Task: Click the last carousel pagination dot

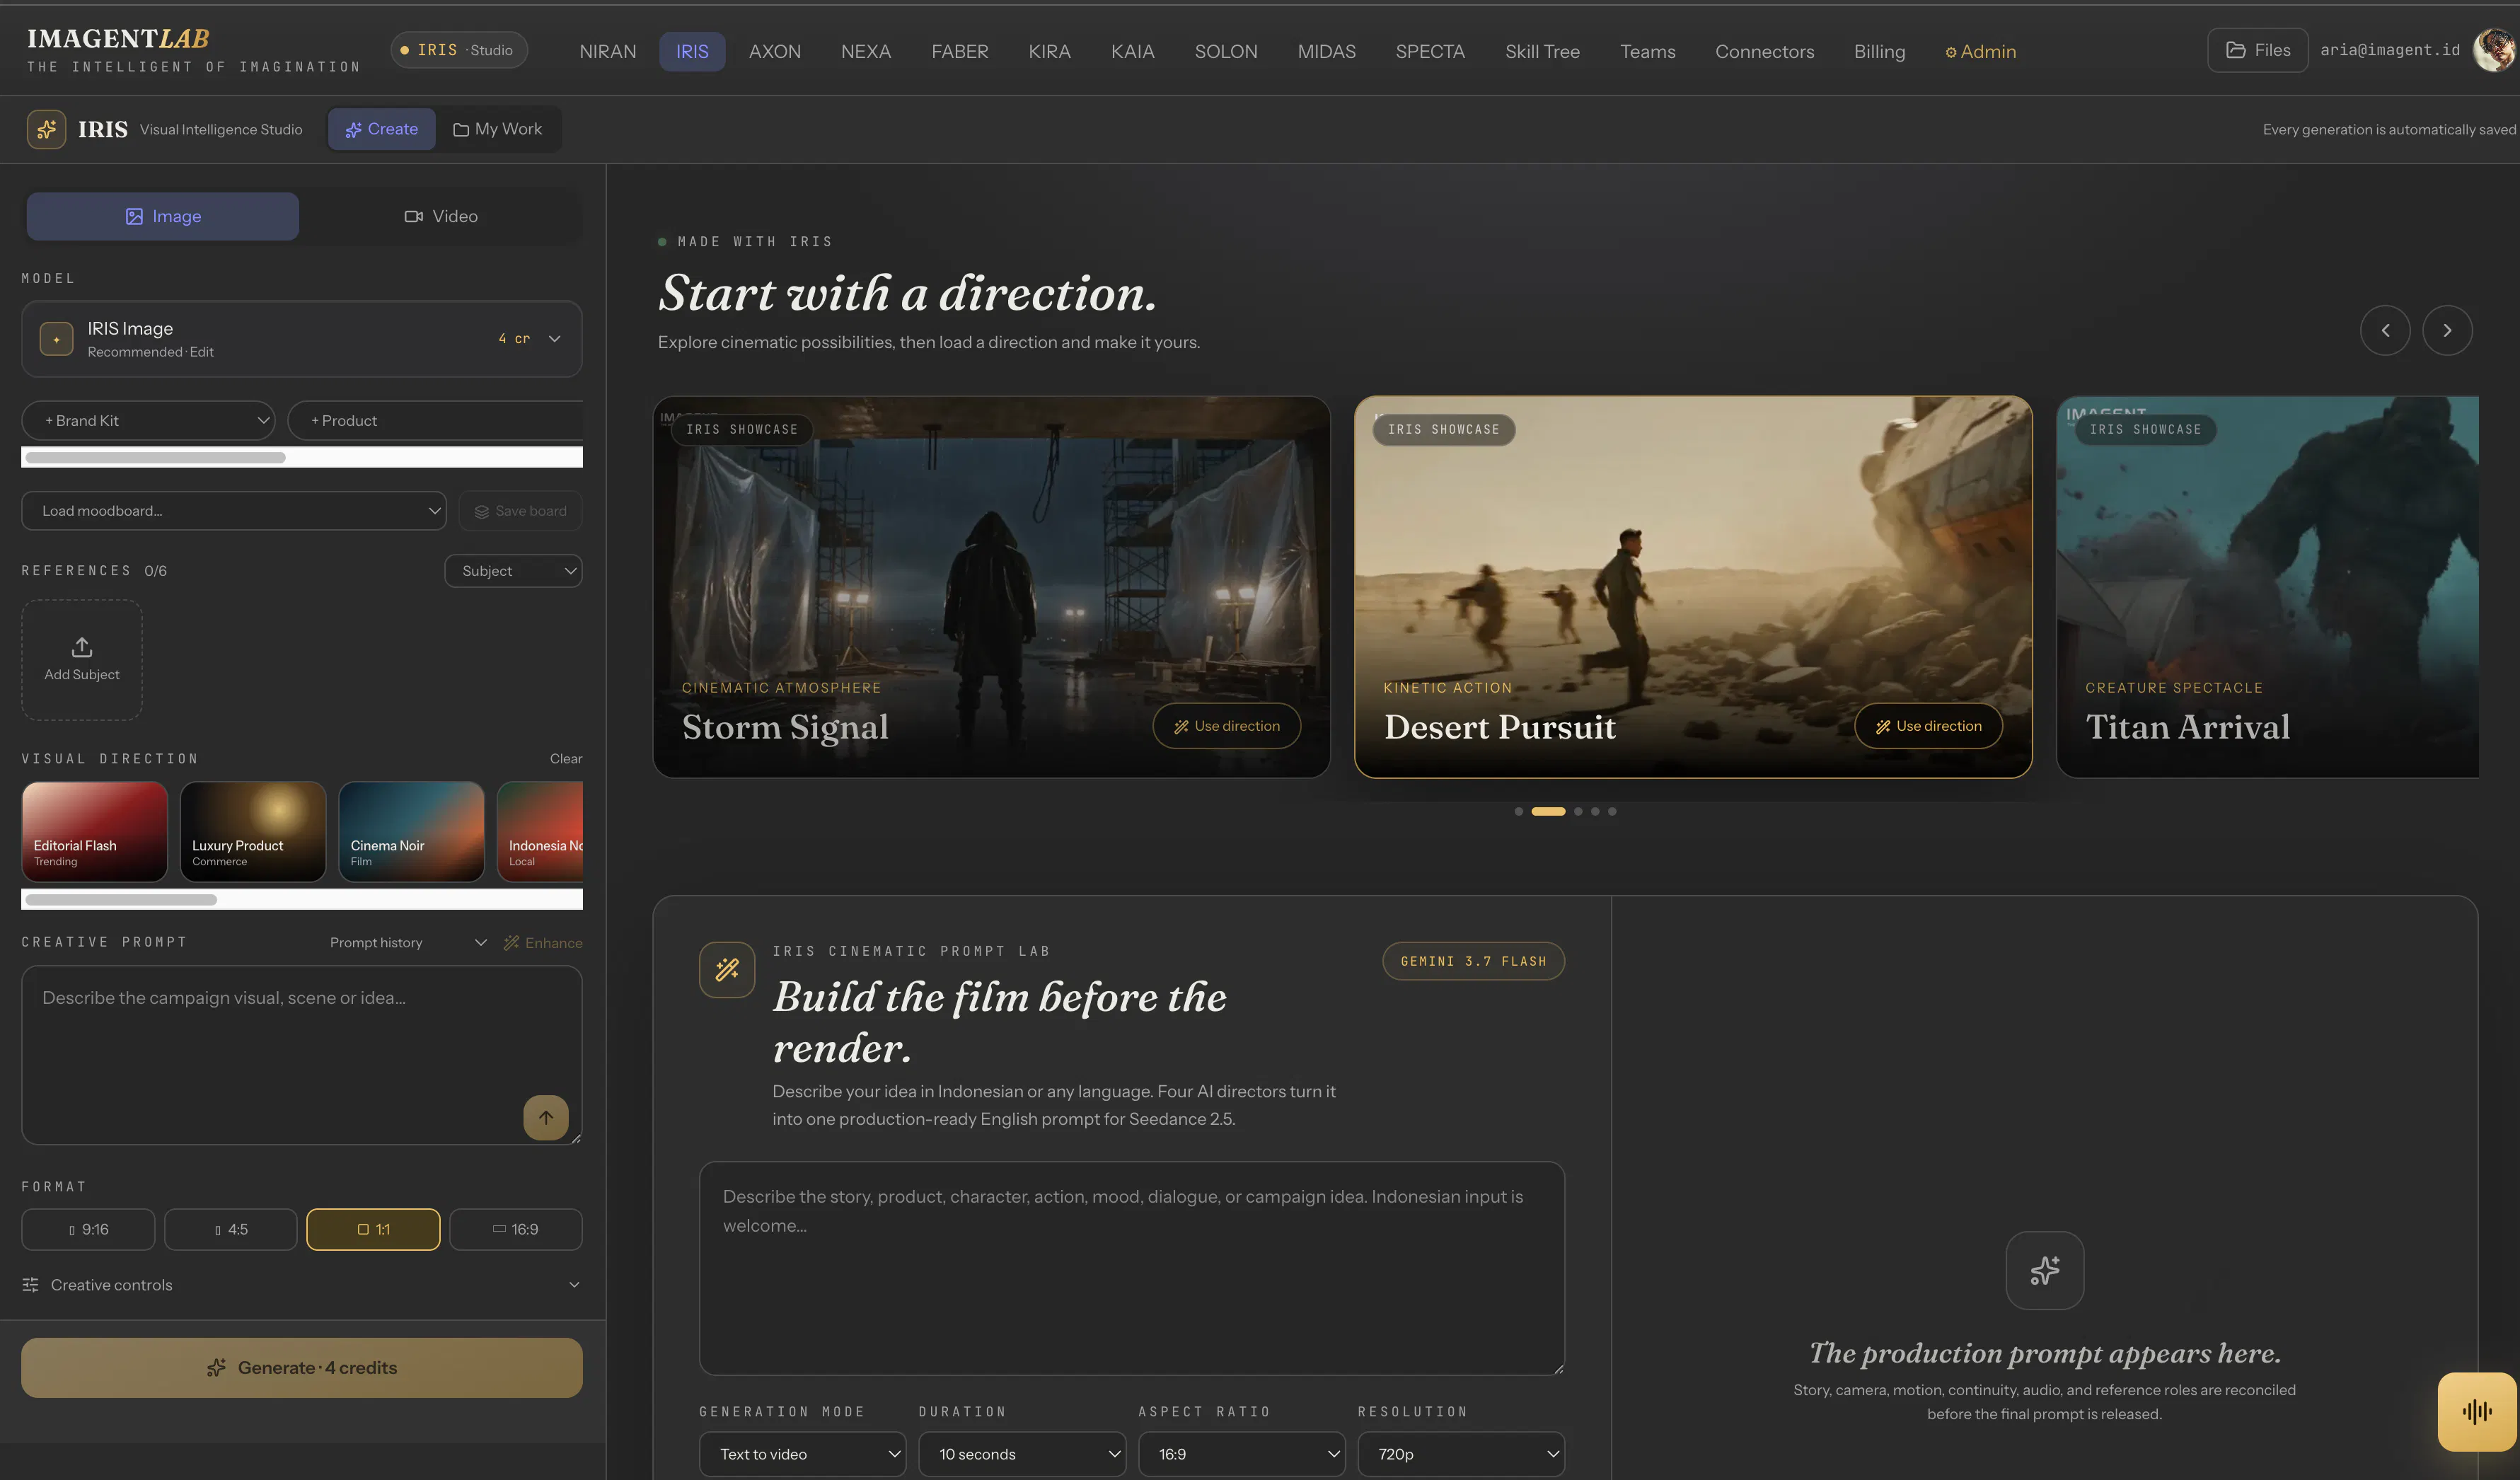Action: tap(1612, 811)
